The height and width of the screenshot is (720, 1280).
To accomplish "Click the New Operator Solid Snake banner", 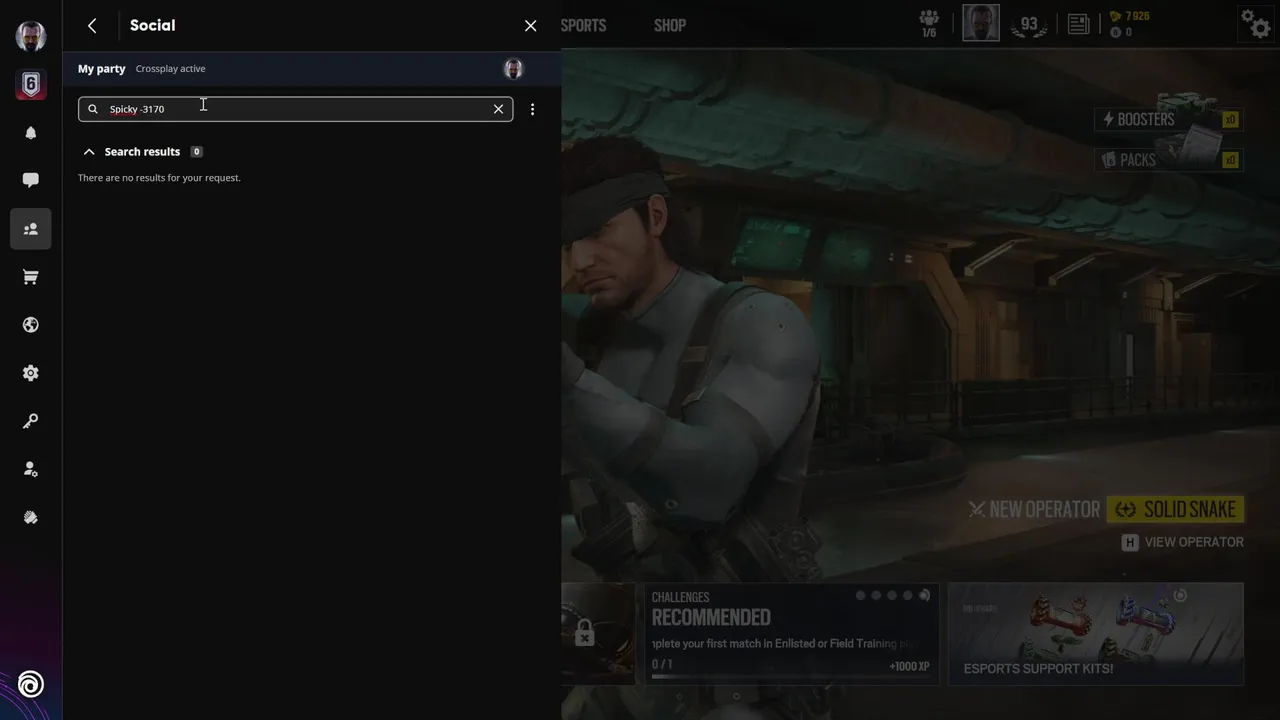I will click(x=1106, y=510).
